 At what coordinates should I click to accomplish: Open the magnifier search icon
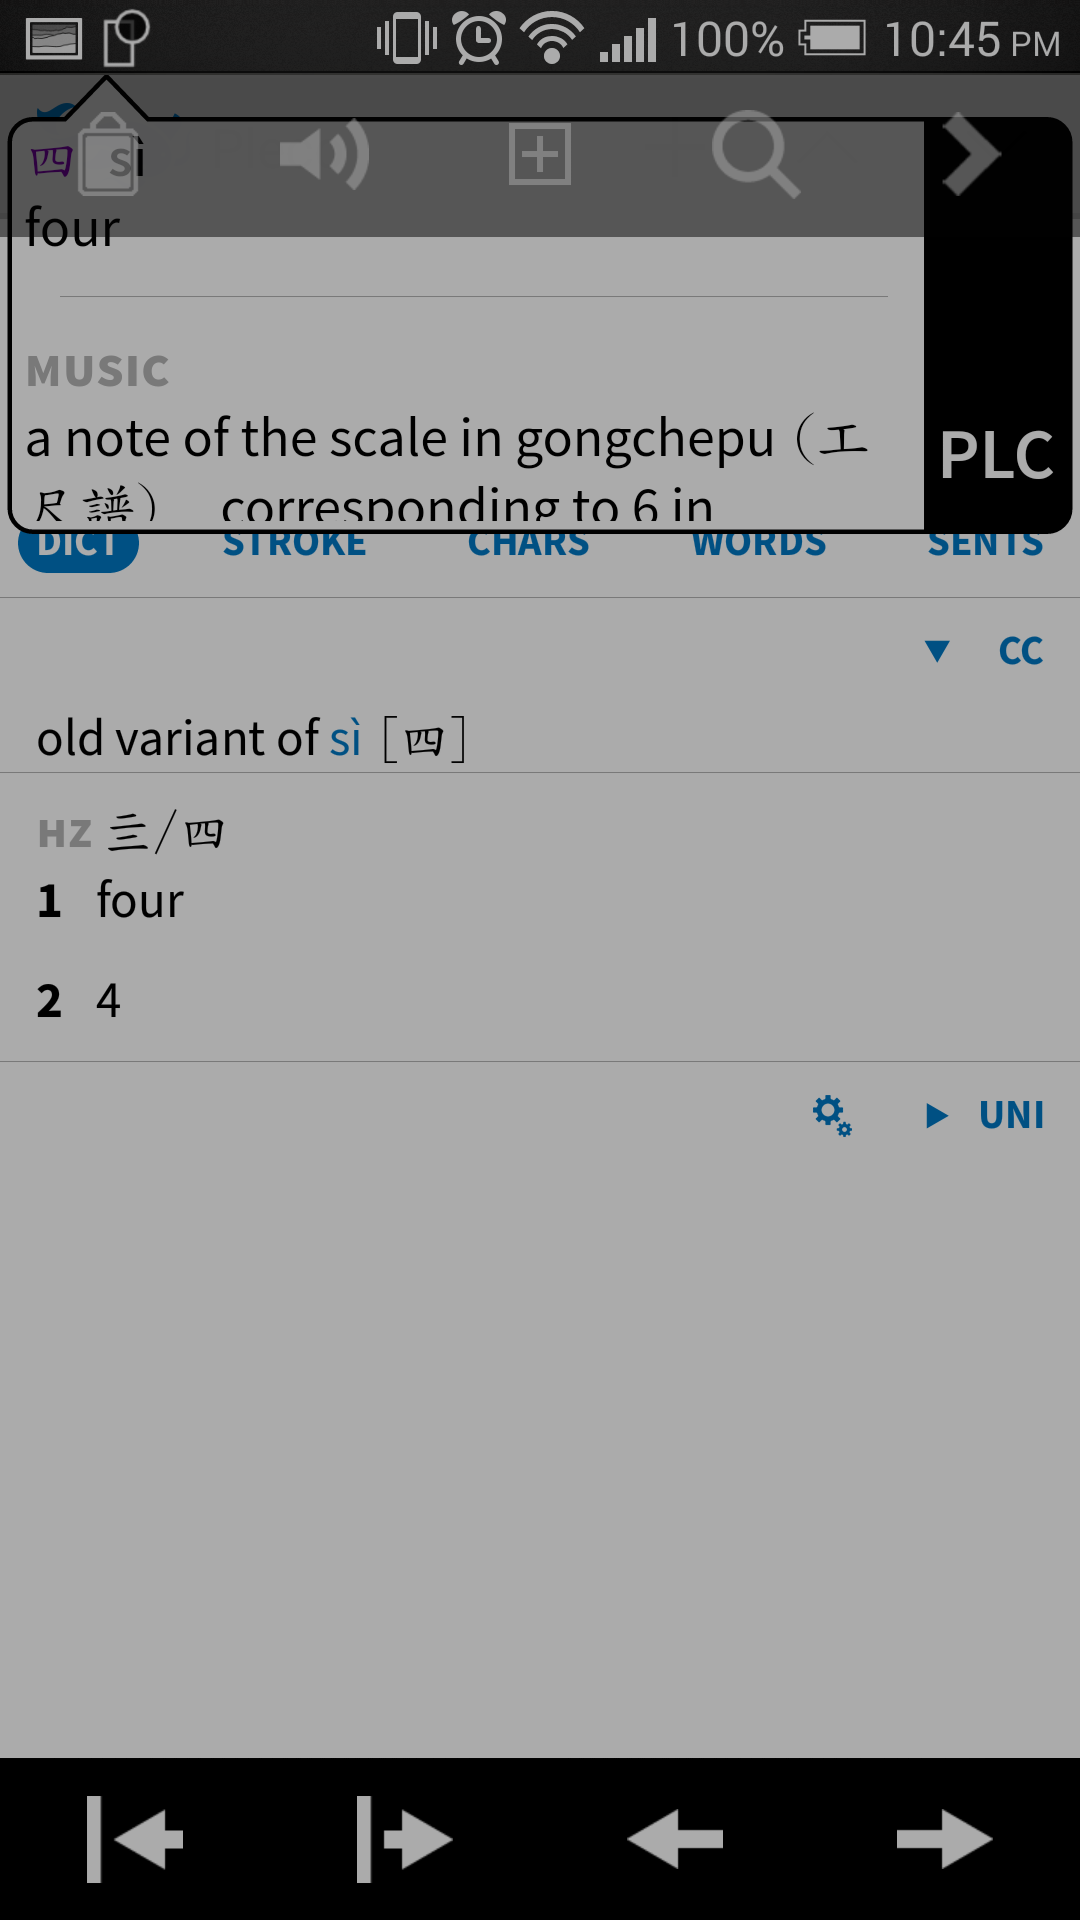point(755,154)
